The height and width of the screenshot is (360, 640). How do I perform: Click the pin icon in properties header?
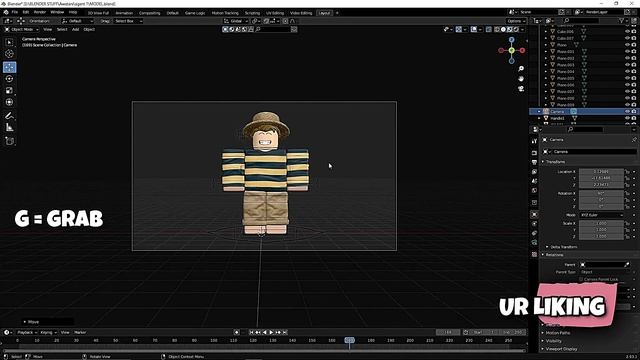point(634,140)
